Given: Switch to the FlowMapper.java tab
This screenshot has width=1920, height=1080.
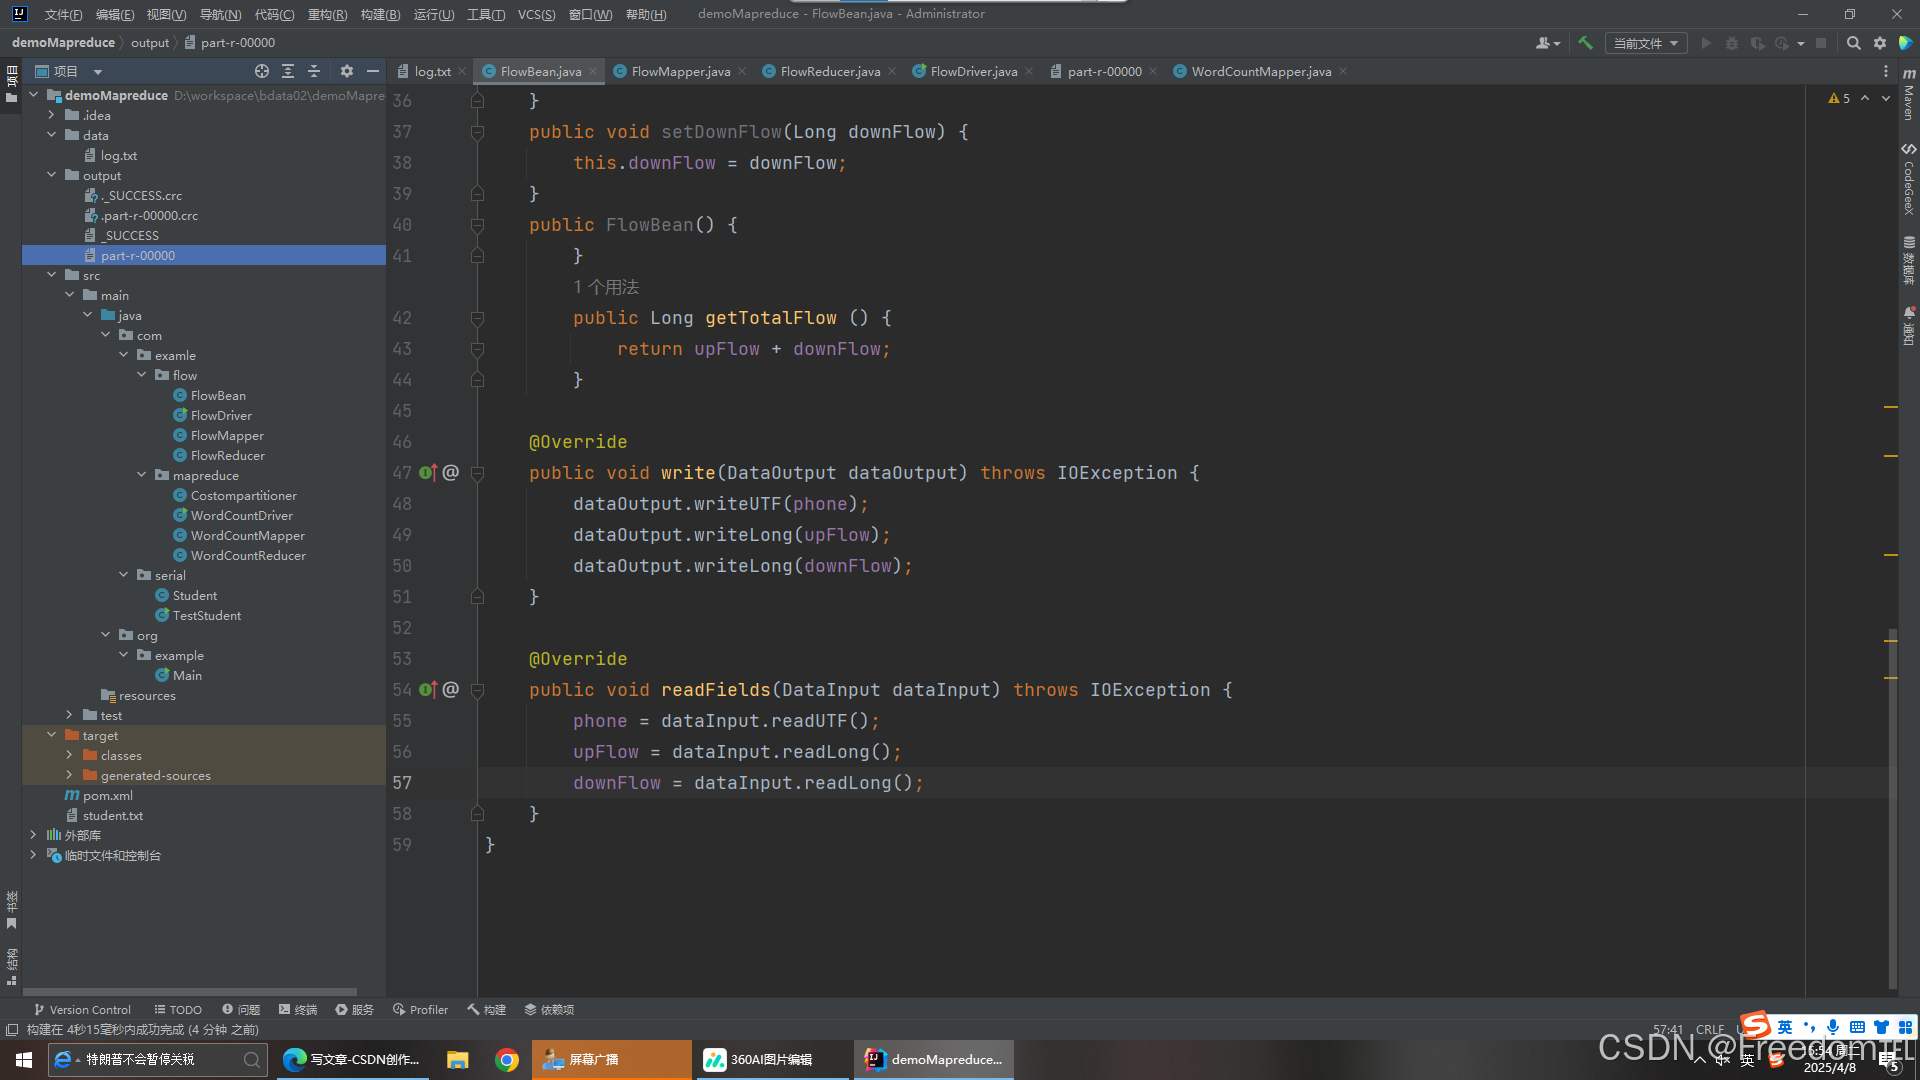Looking at the screenshot, I should pyautogui.click(x=680, y=71).
